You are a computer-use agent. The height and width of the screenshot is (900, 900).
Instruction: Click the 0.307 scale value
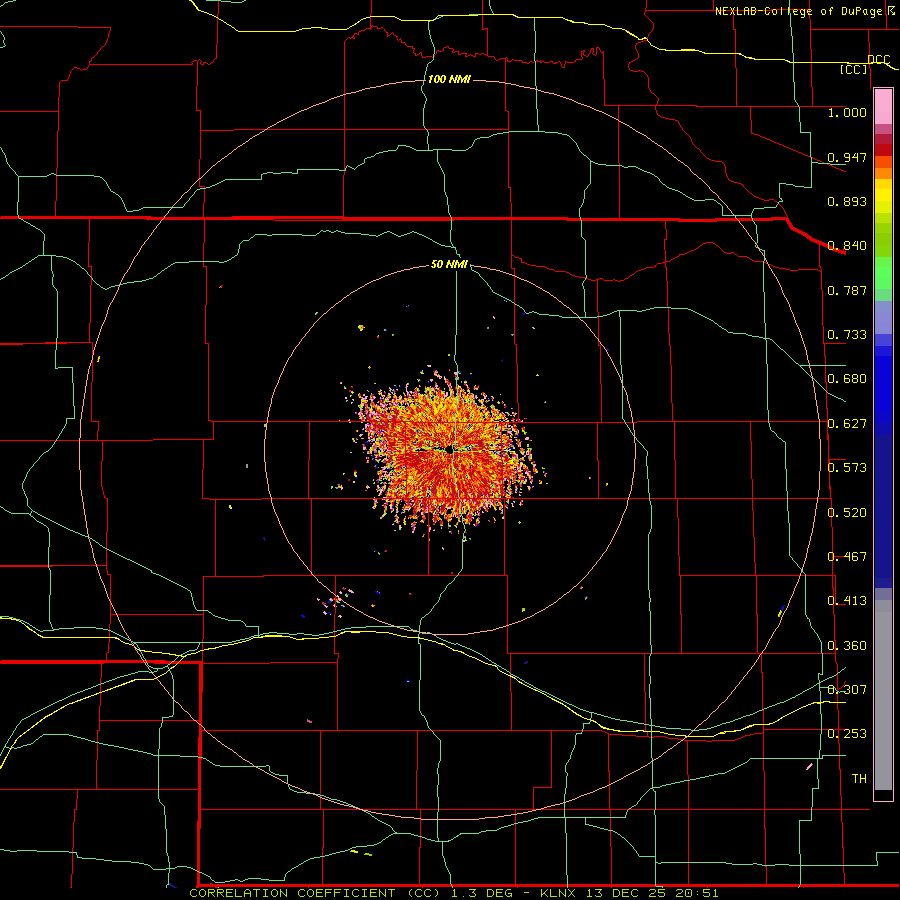847,690
